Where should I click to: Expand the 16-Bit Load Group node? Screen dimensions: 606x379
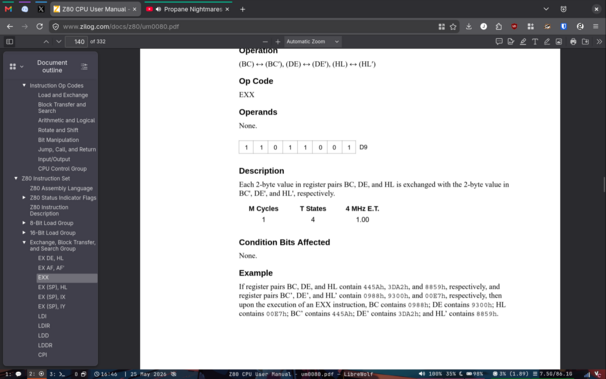pos(24,233)
